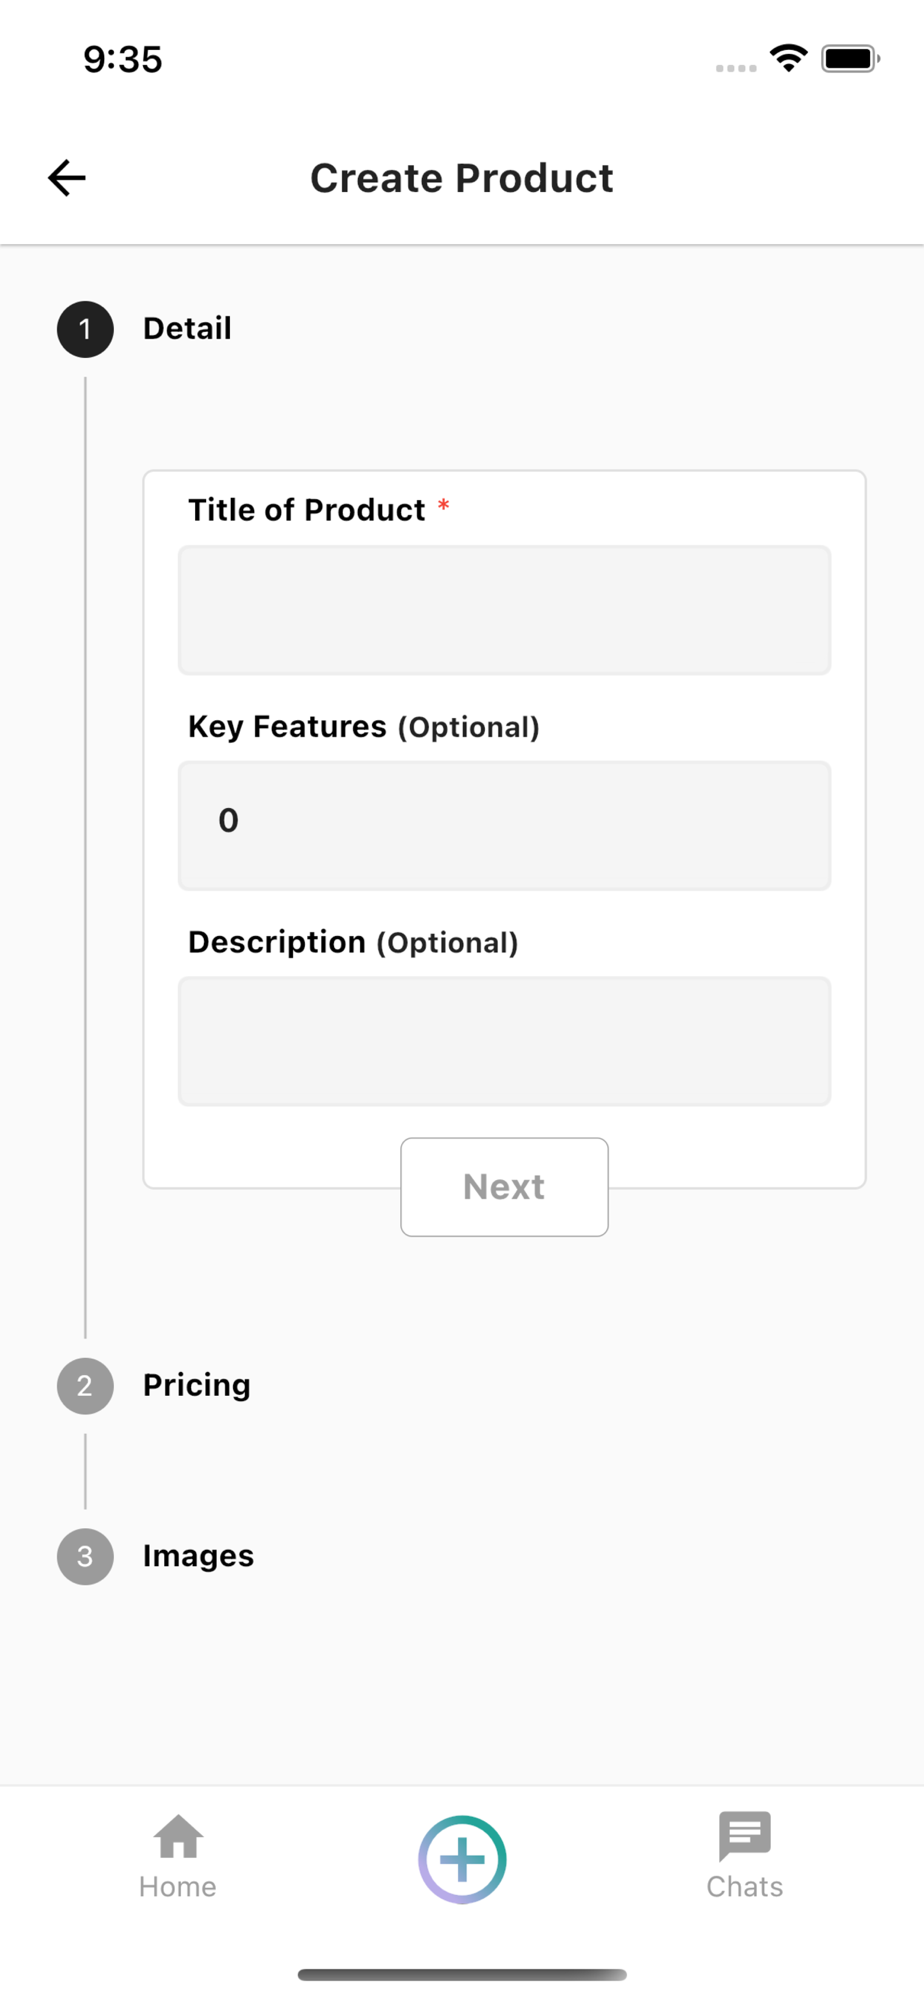Tap the house icon in bottom bar
Viewport: 924px width, 2000px height.
[x=178, y=1837]
